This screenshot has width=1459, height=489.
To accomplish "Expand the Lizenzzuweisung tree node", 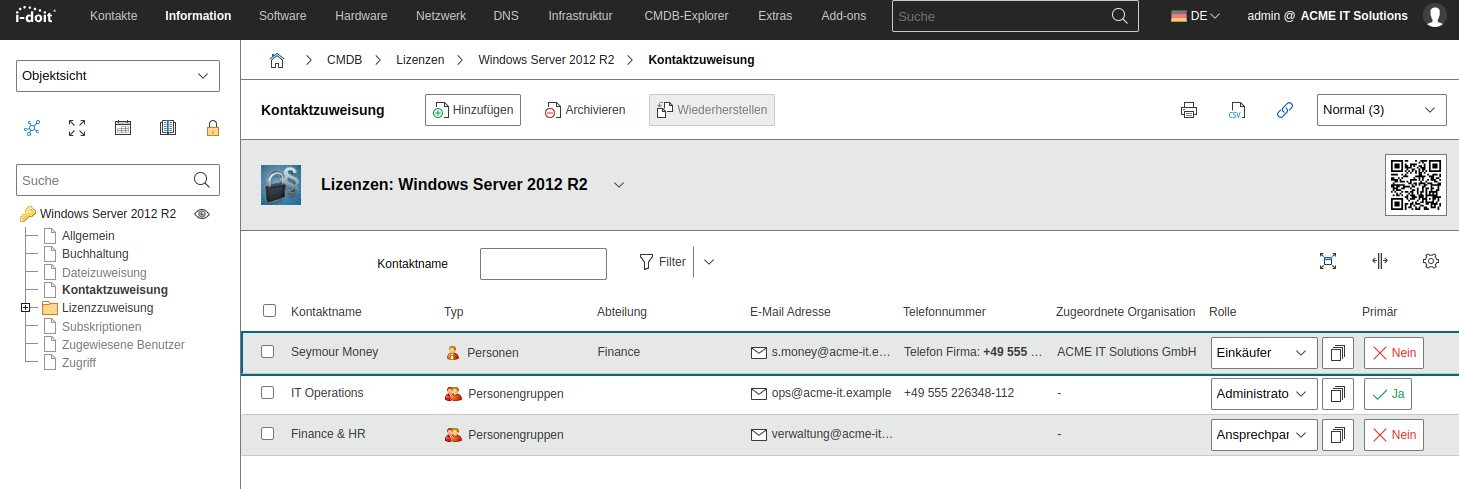I will pos(25,308).
